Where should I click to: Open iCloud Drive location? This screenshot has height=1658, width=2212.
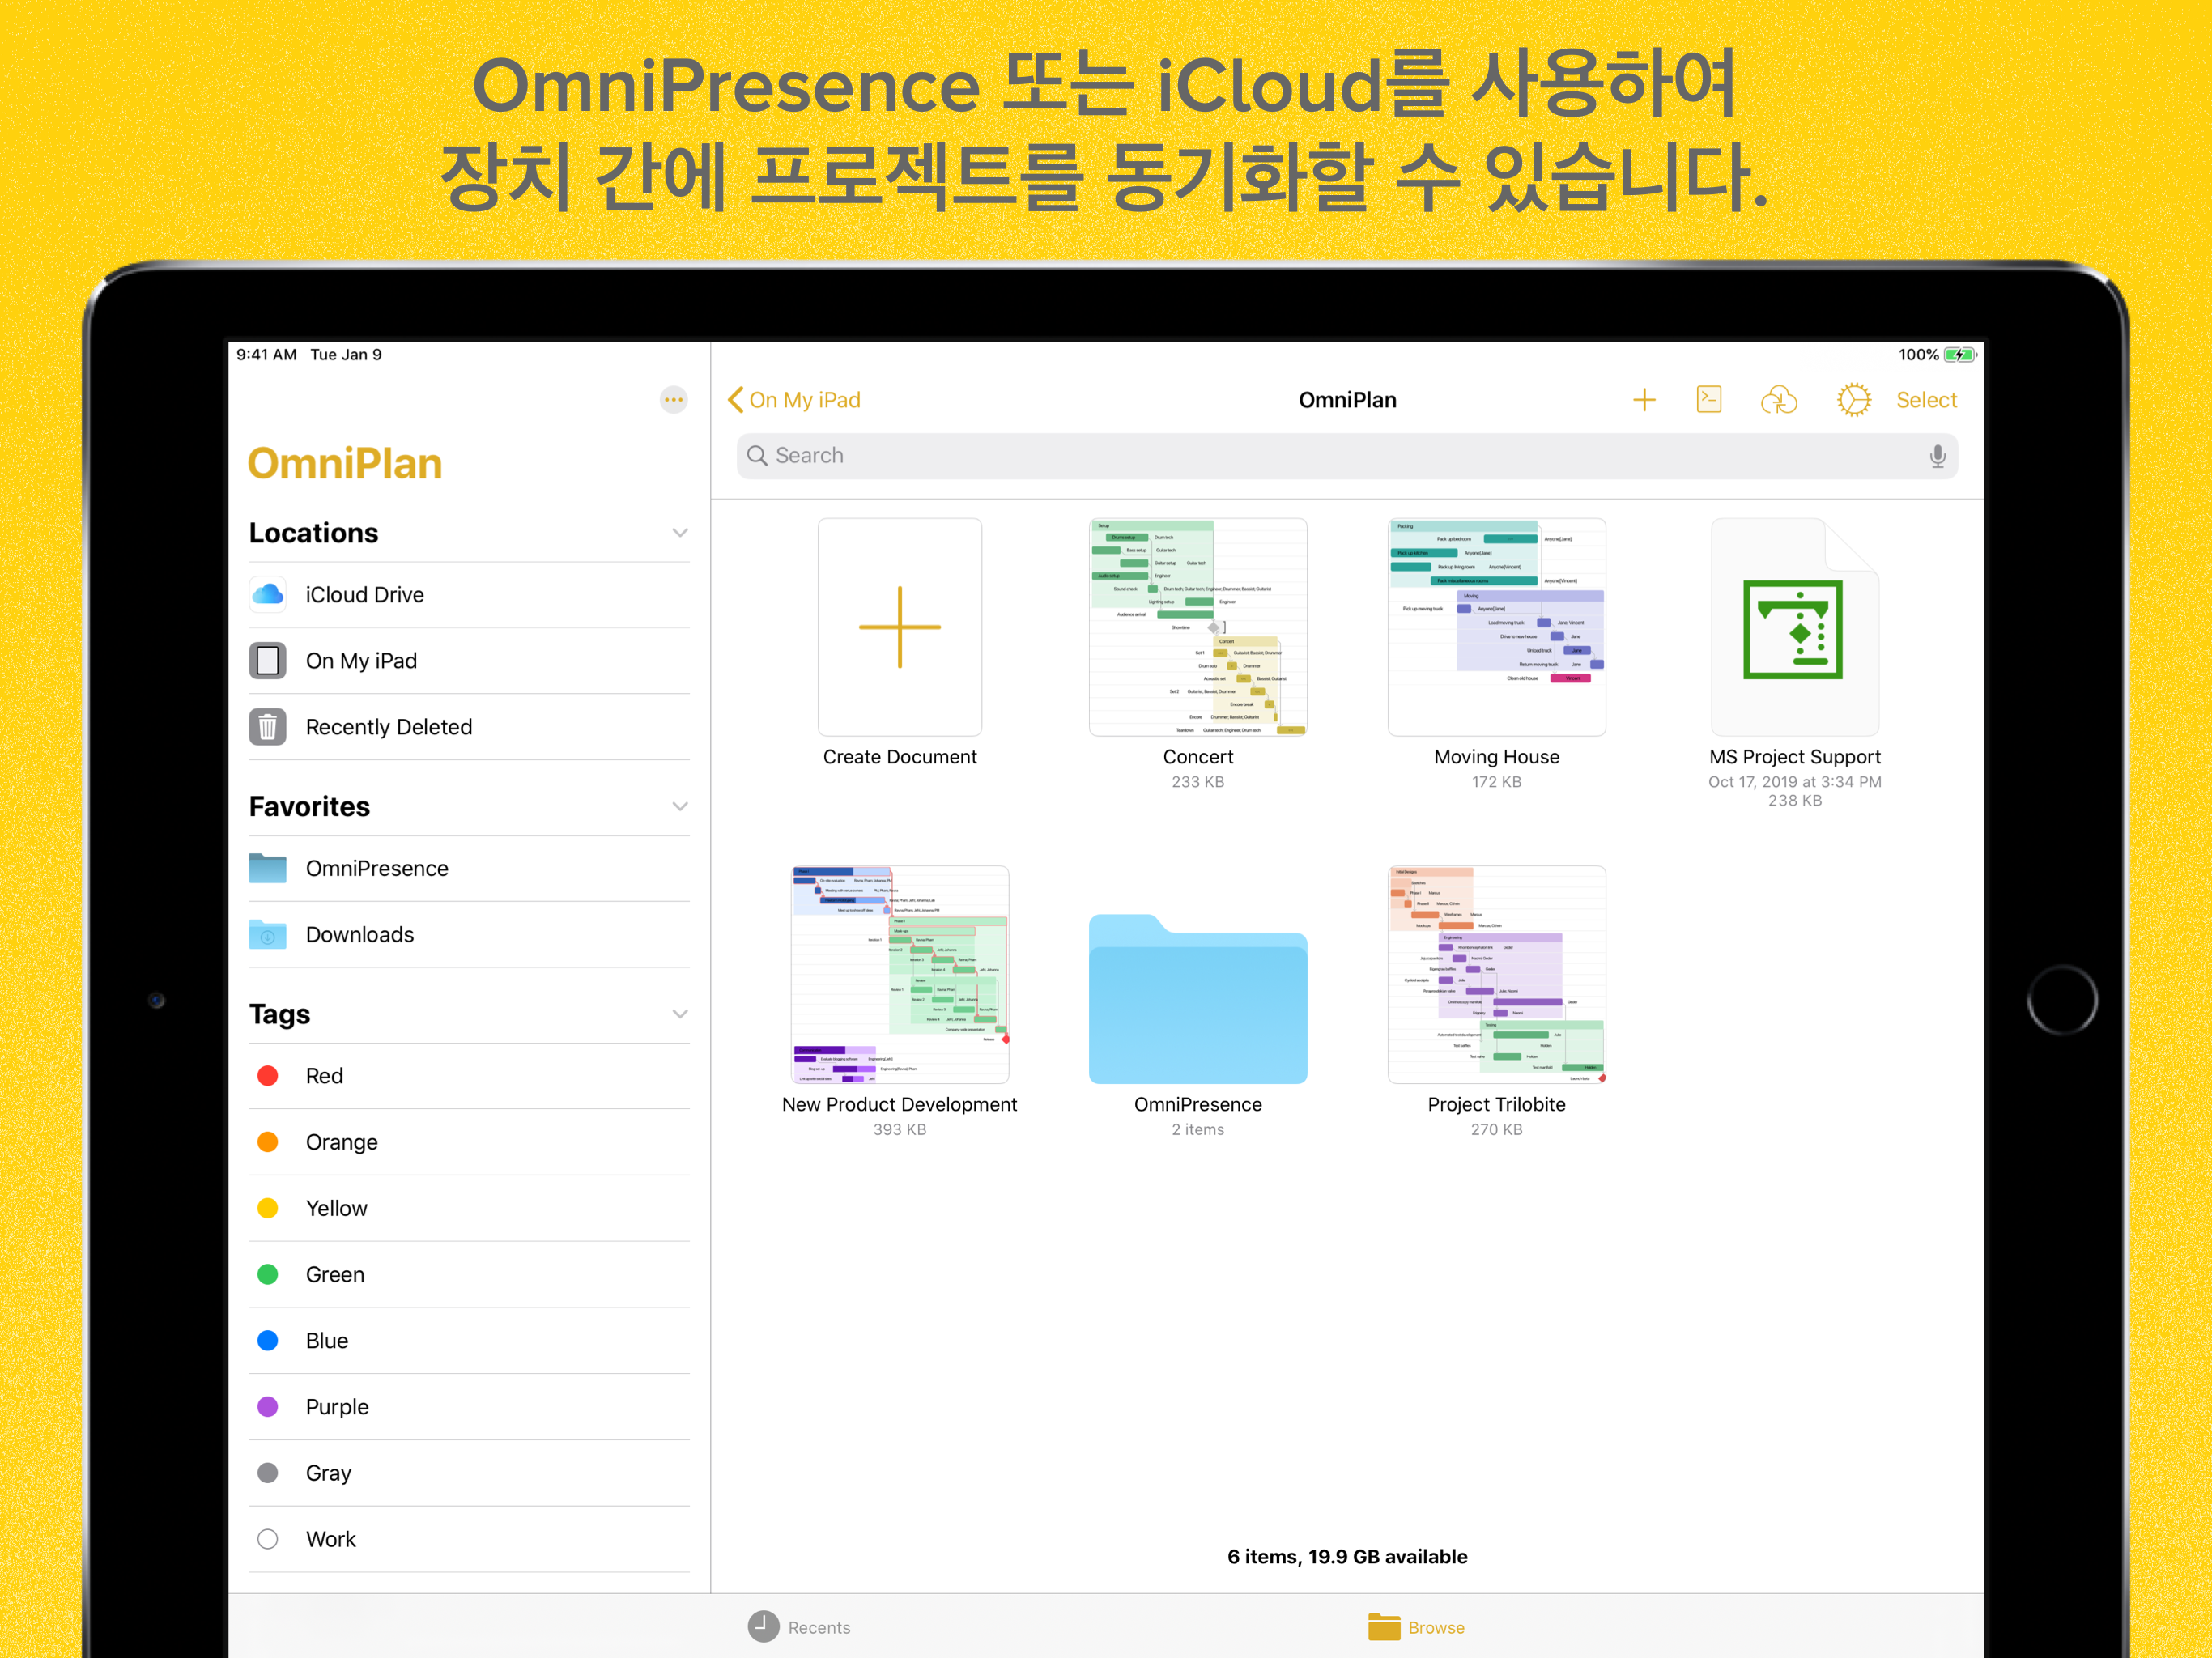pos(364,595)
